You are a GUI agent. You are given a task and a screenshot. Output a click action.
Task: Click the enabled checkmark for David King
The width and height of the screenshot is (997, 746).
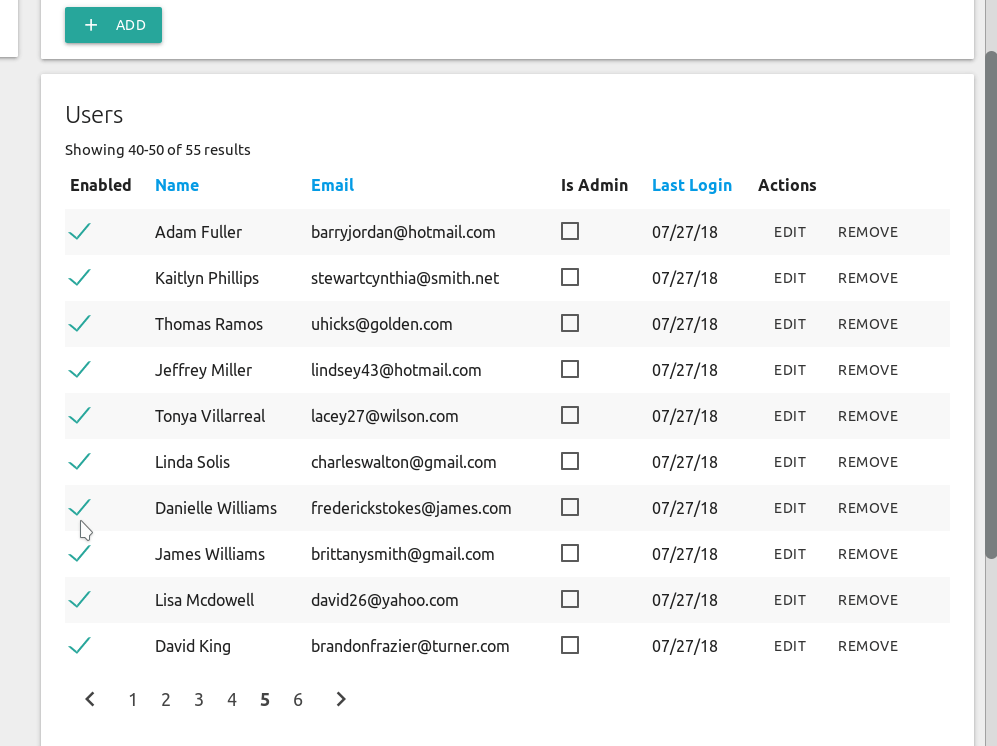click(x=79, y=646)
